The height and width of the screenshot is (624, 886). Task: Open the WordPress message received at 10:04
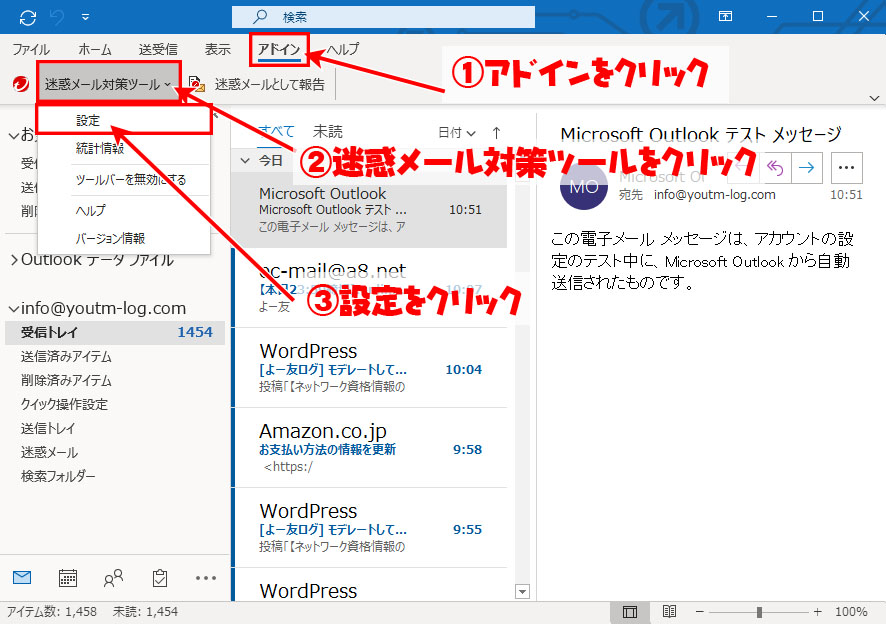pos(370,367)
